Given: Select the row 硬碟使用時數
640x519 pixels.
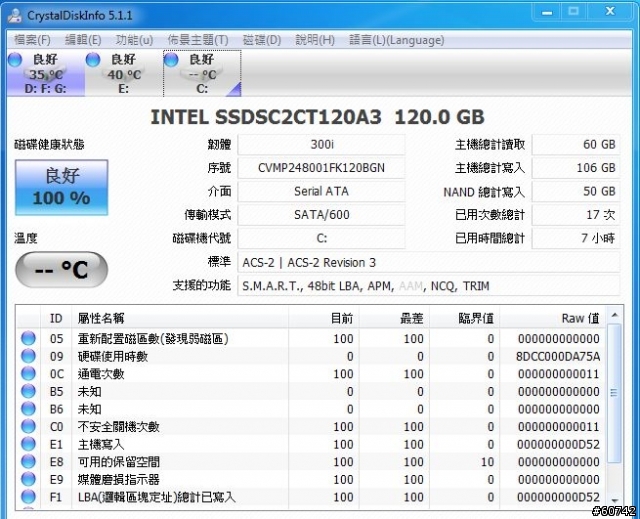Looking at the screenshot, I should (311, 356).
